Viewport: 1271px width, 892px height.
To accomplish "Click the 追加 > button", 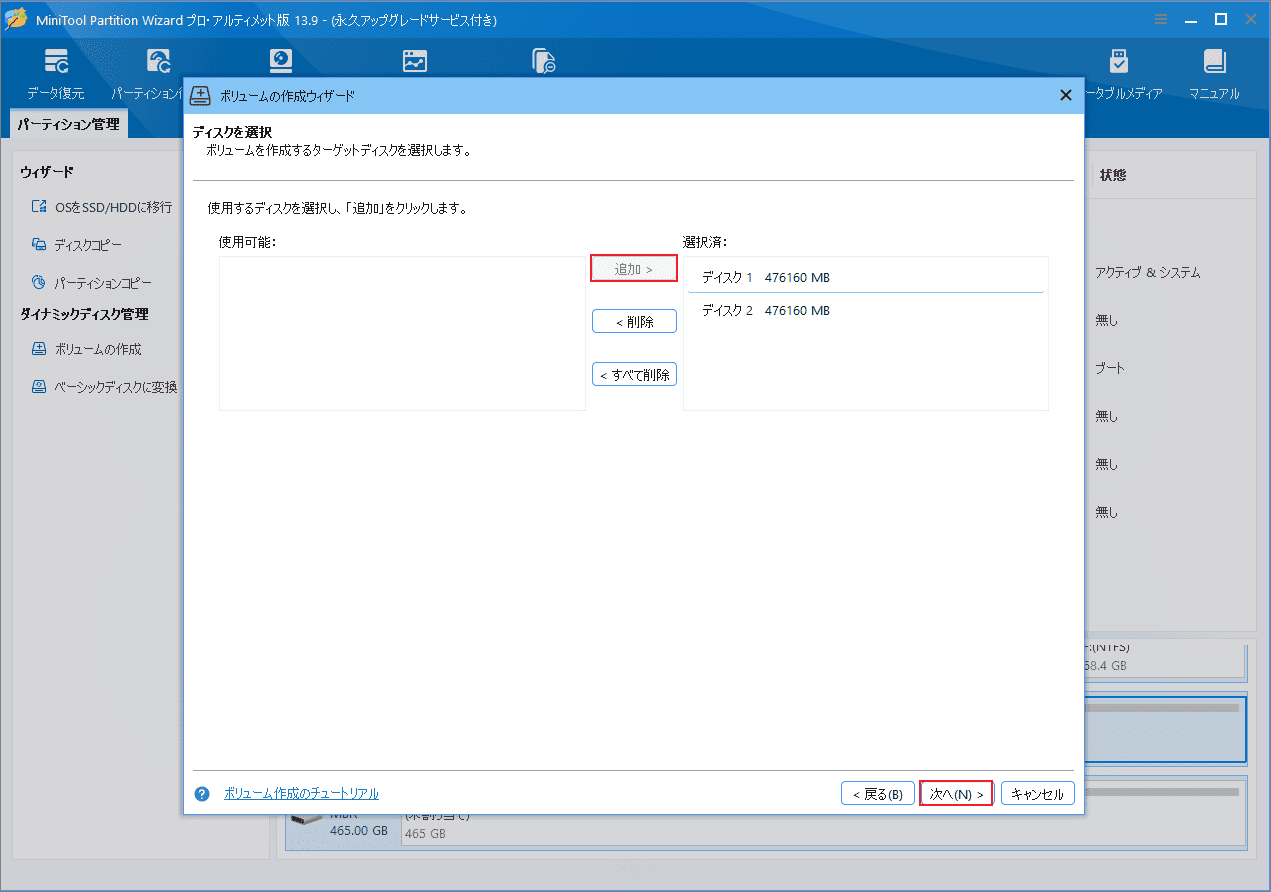I will click(x=634, y=269).
